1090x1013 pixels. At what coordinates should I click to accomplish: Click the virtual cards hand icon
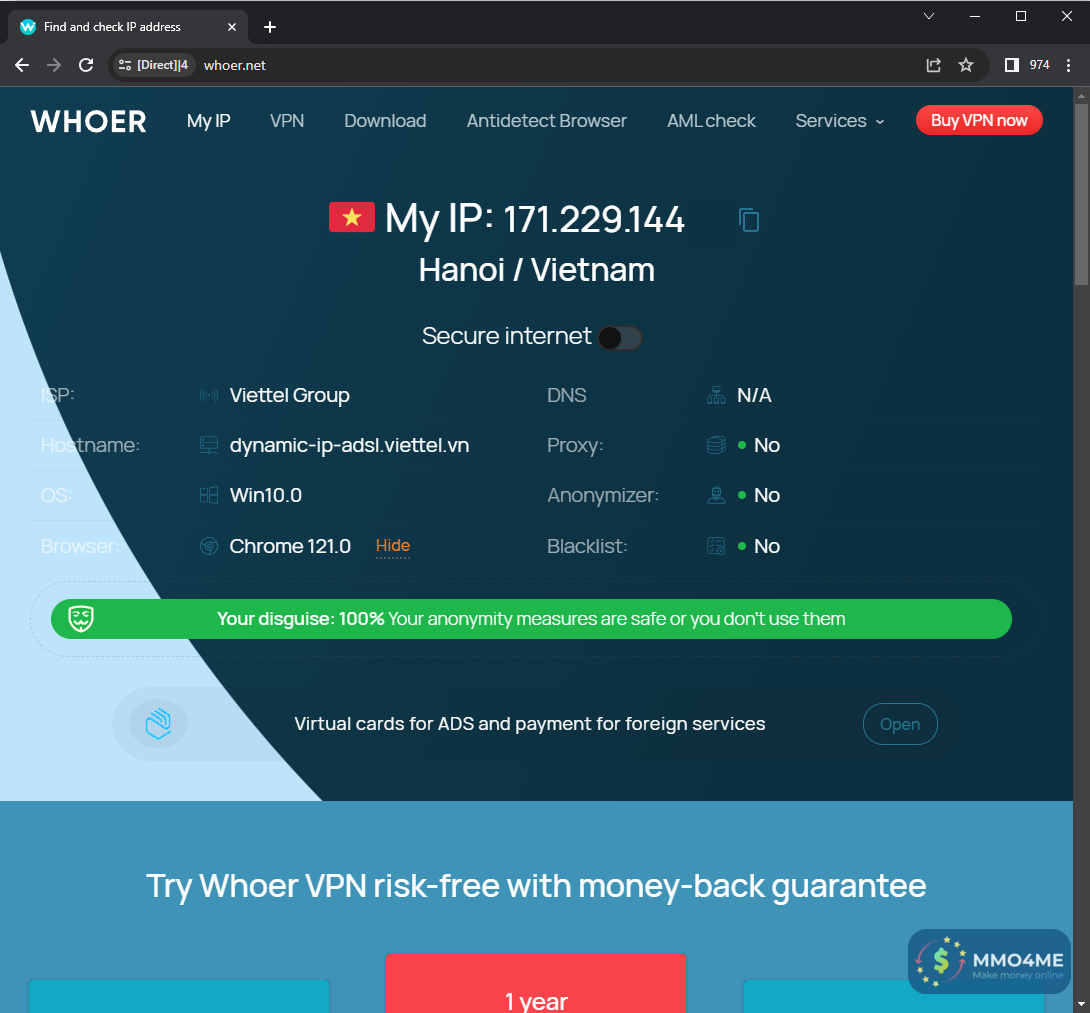pos(158,724)
